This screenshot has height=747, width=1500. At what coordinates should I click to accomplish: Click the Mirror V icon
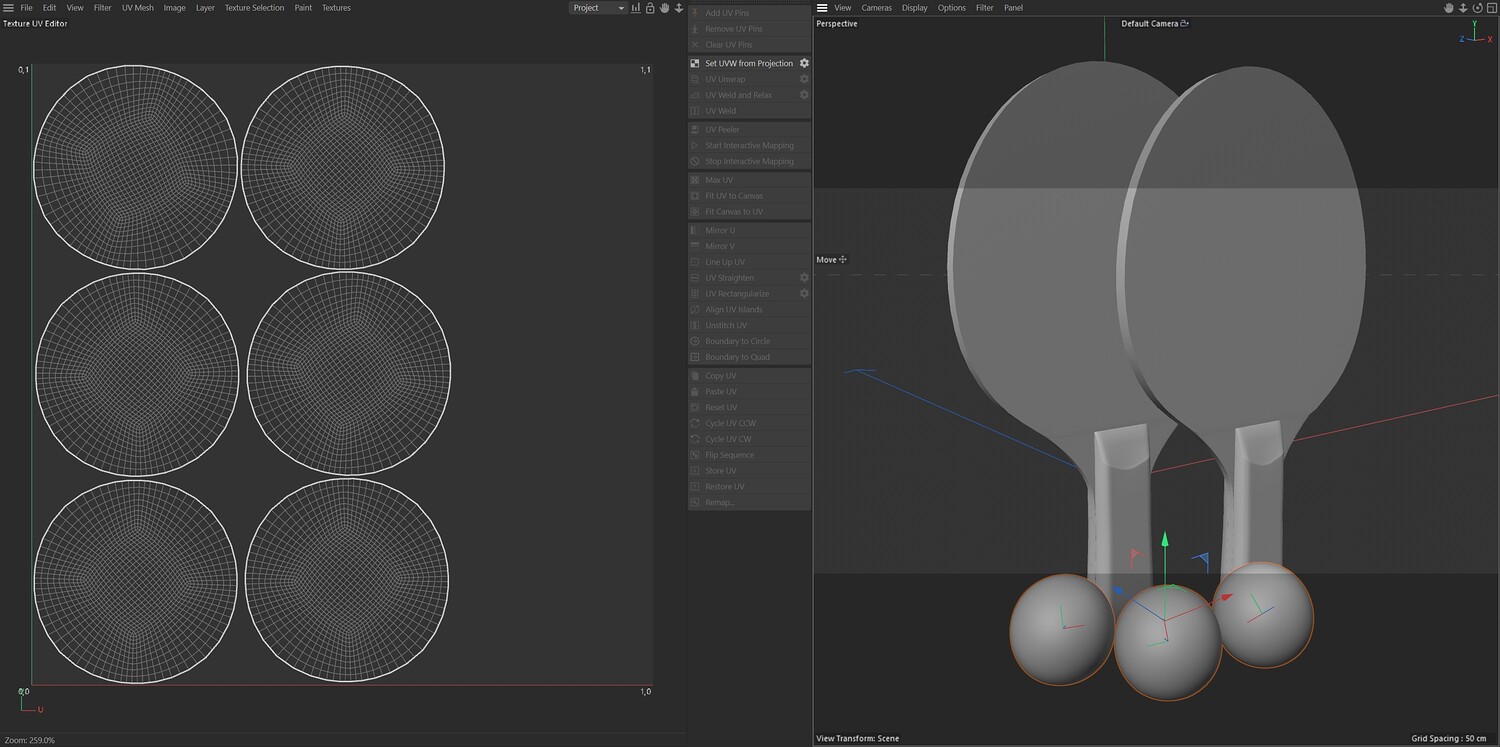[x=695, y=246]
